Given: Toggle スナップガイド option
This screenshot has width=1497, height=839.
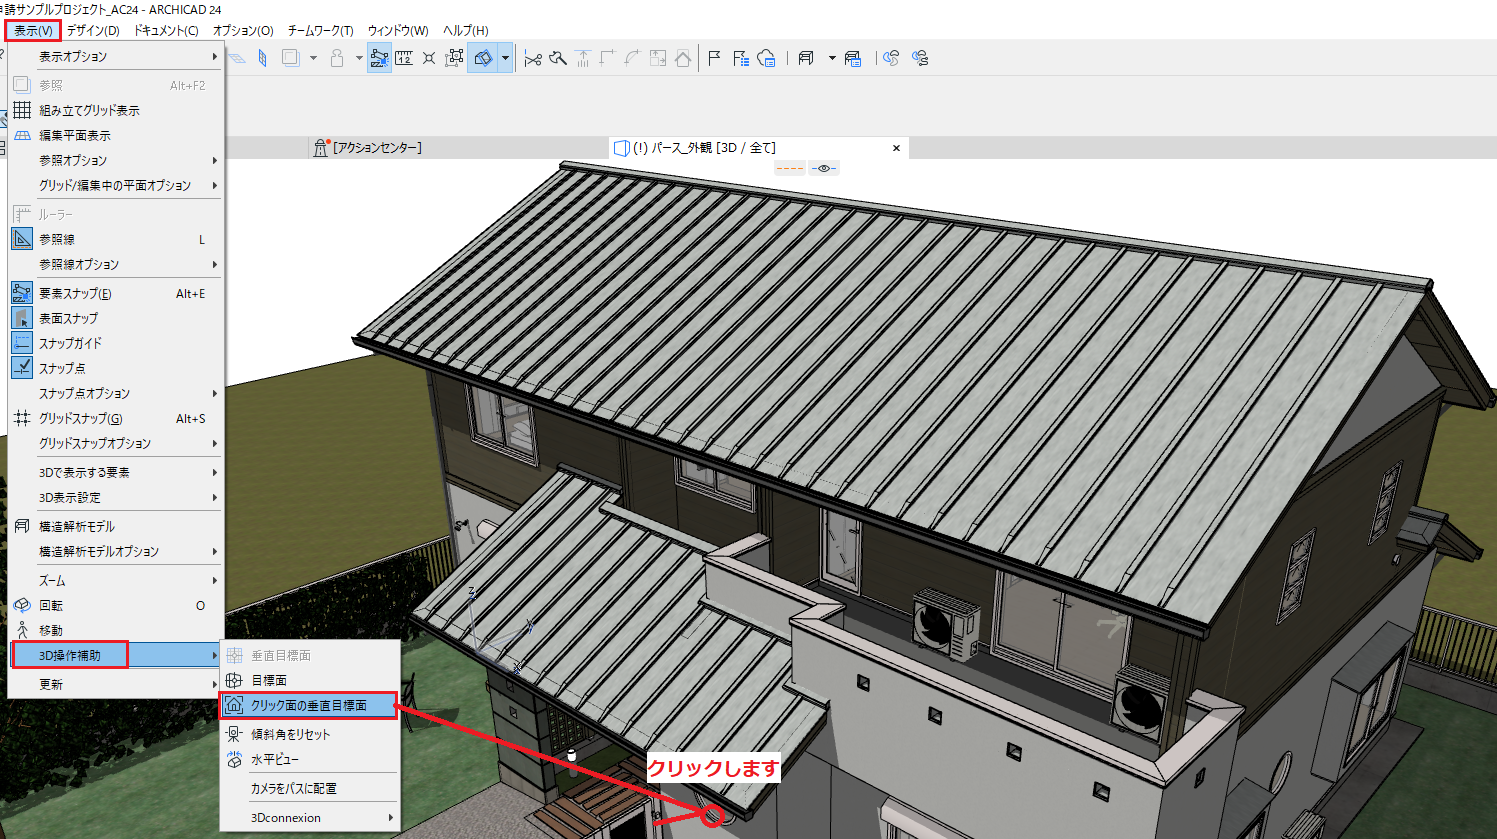Looking at the screenshot, I should pos(116,343).
